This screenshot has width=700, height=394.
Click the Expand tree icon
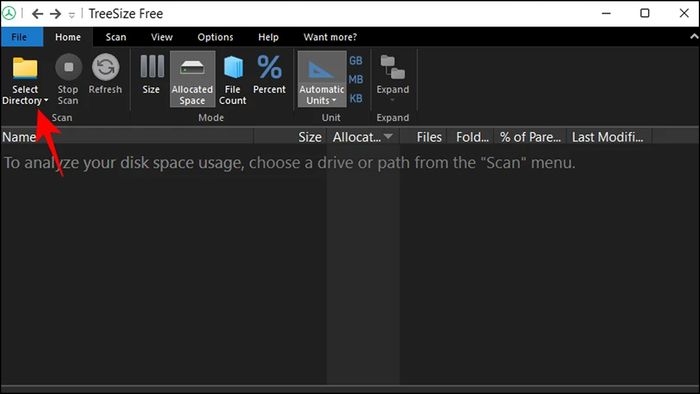point(393,67)
